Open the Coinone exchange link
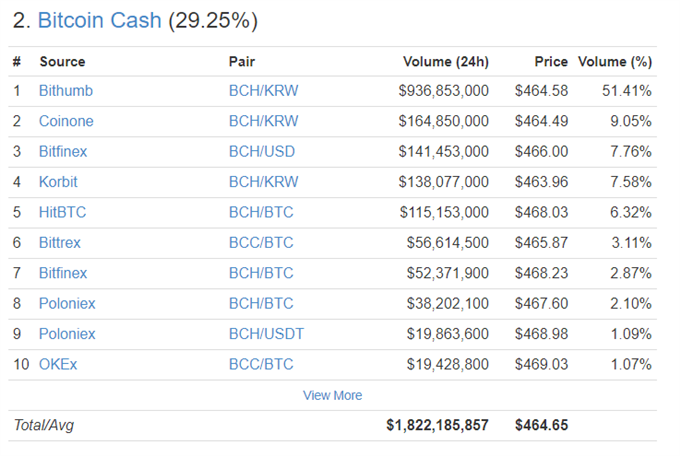Viewport: 680px width, 456px height. 66,121
